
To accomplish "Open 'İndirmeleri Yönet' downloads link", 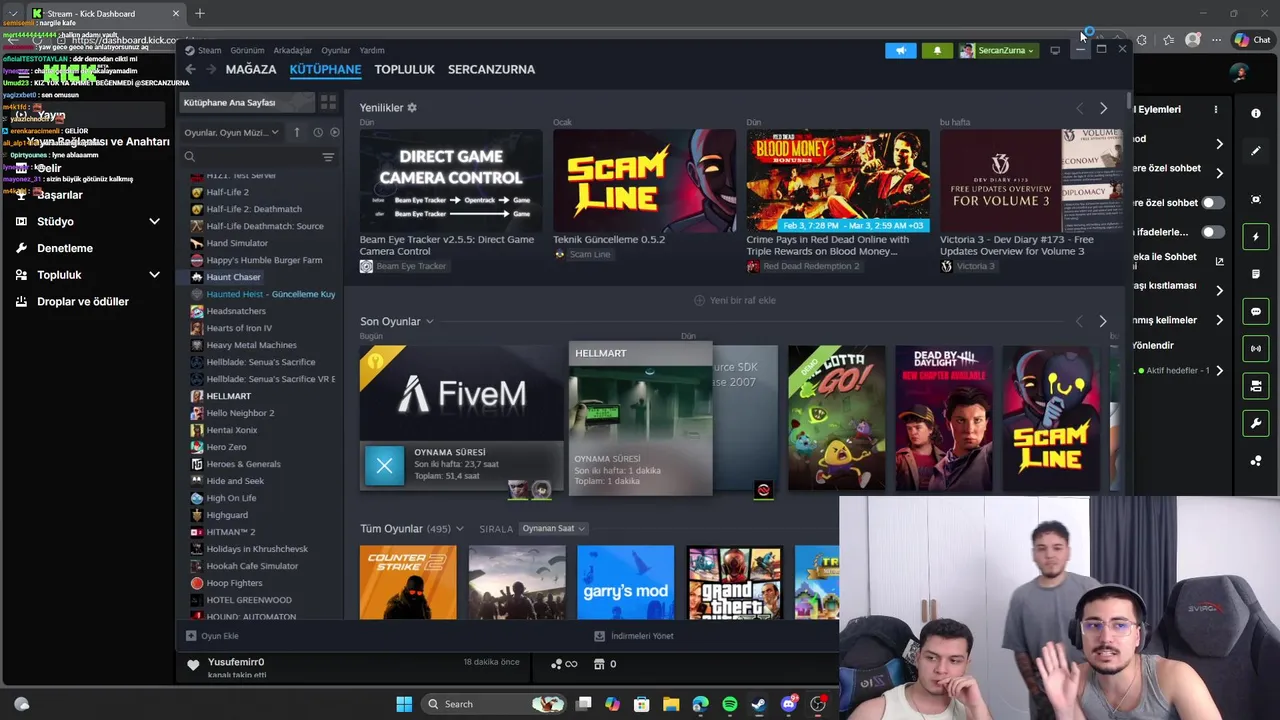I will 633,636.
